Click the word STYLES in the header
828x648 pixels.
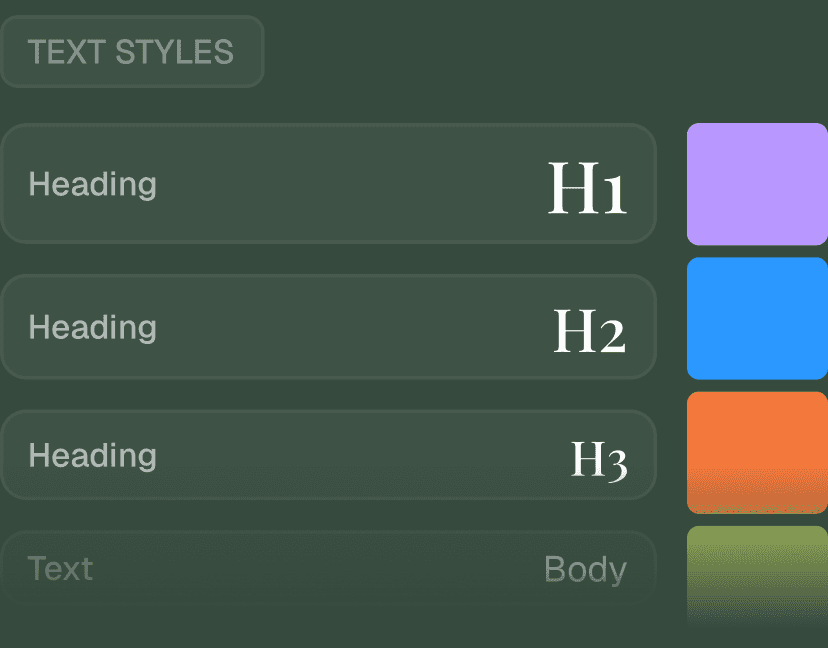pos(174,52)
